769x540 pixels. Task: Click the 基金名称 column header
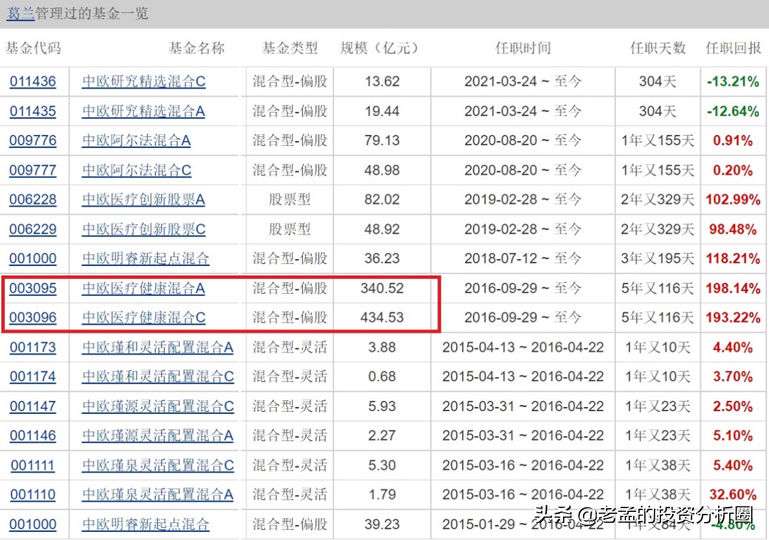click(196, 48)
